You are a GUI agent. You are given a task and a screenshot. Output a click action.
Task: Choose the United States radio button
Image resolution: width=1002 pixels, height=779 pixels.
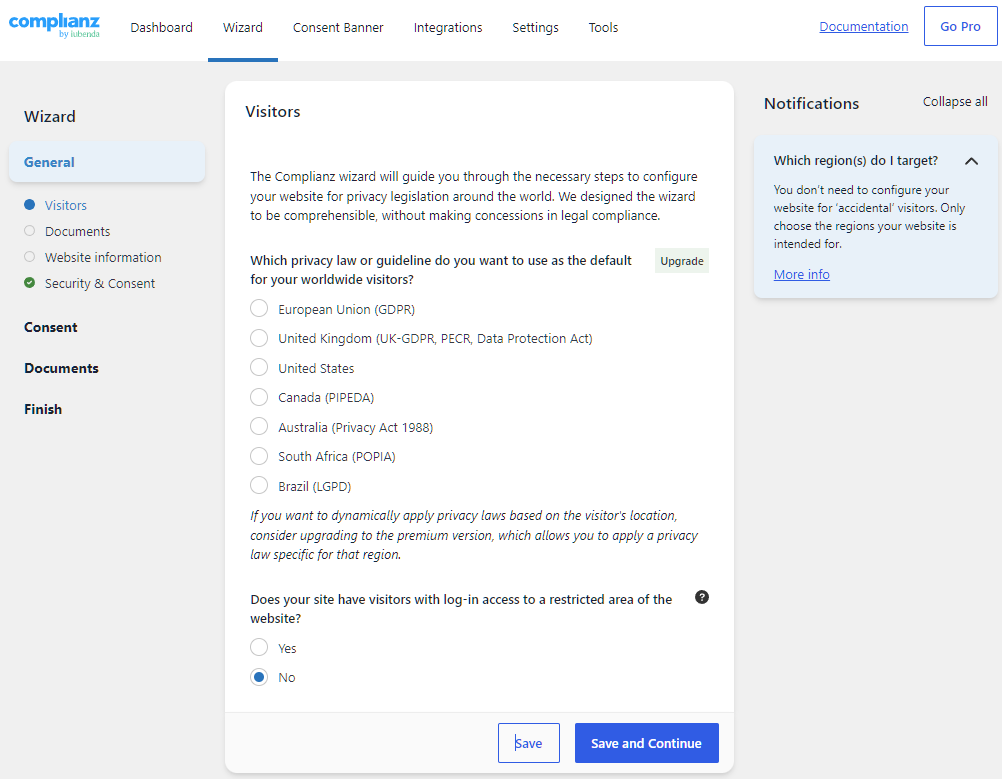(259, 367)
